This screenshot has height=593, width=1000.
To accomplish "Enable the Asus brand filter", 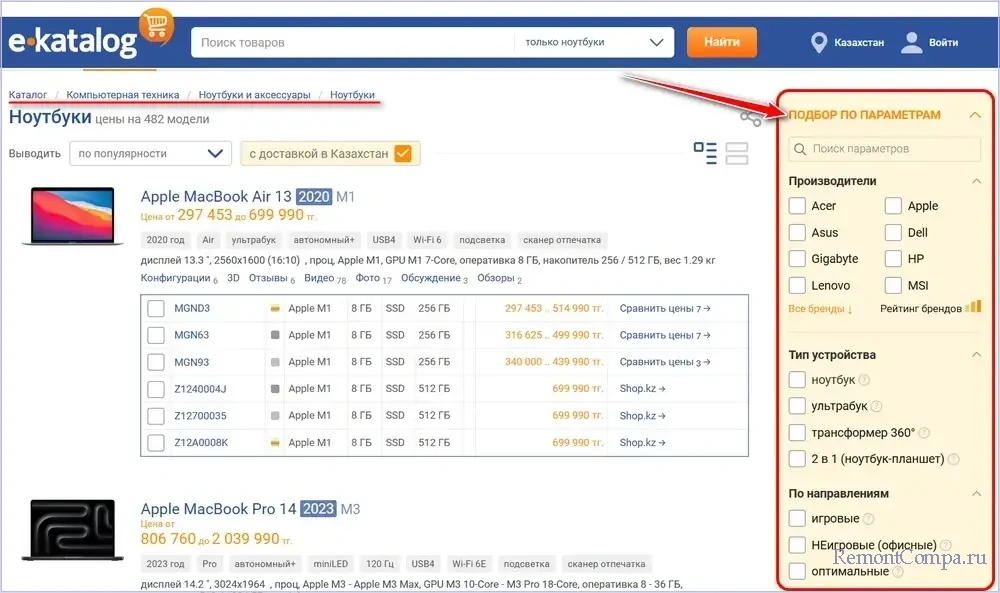I will tap(797, 233).
